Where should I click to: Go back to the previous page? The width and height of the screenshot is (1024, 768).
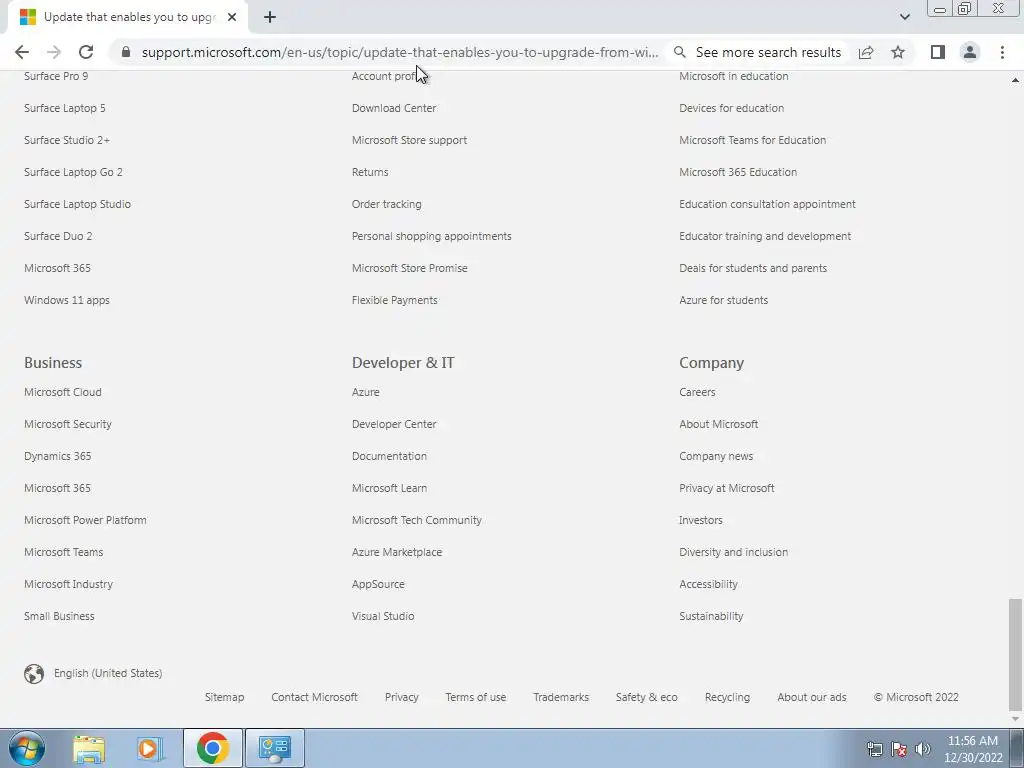tap(22, 52)
